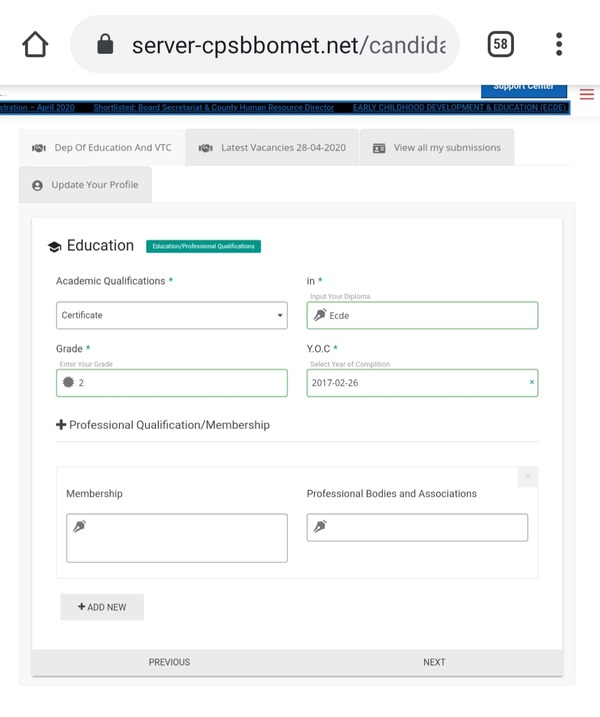Go back with the PREVIOUS button
The height and width of the screenshot is (717, 600).
[169, 662]
